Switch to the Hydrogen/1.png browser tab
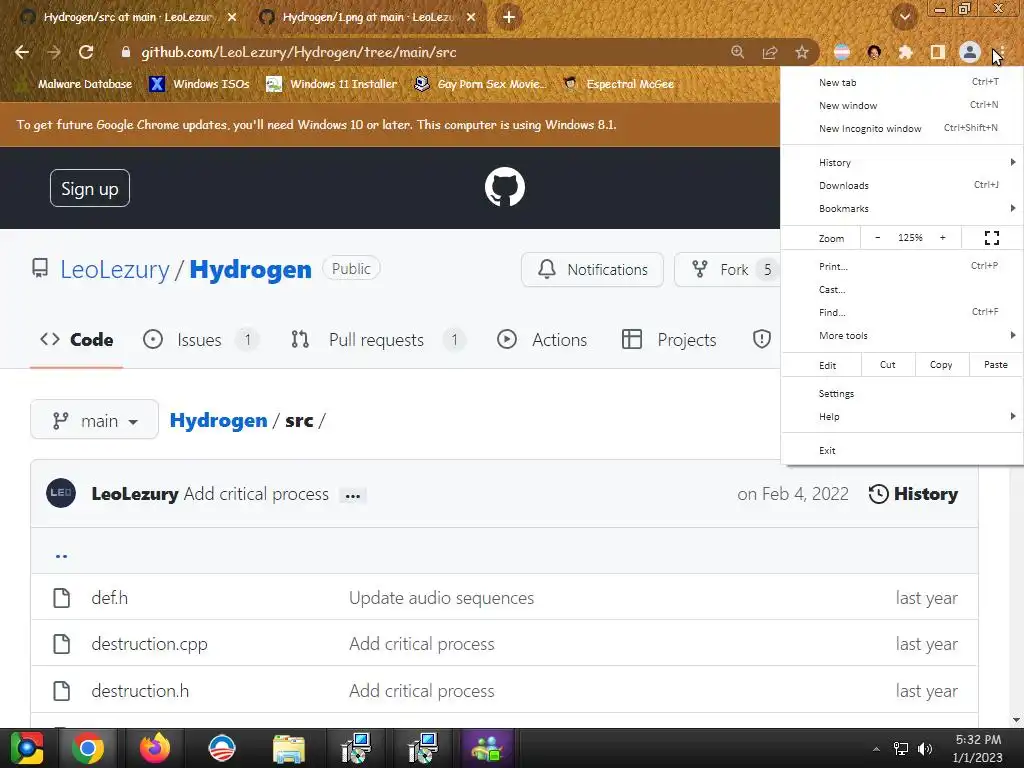The height and width of the screenshot is (768, 1024). [x=368, y=17]
